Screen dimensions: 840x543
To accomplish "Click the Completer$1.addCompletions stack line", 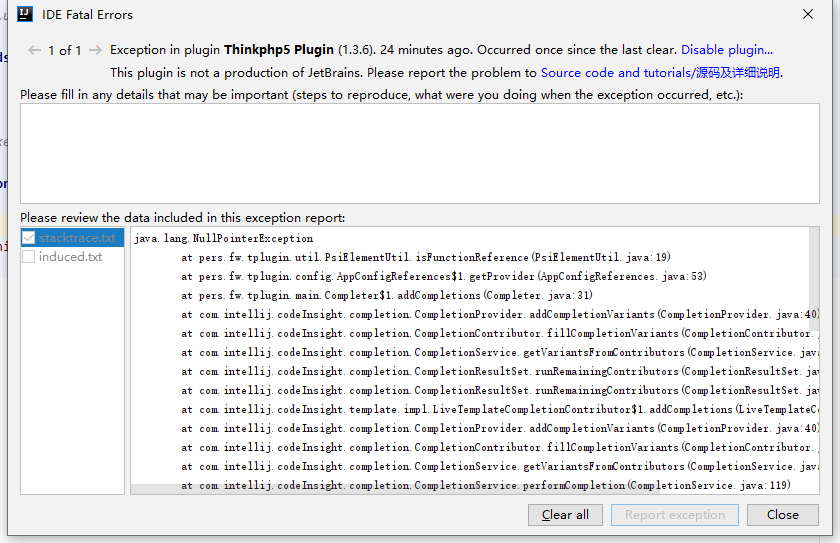I will pos(387,296).
